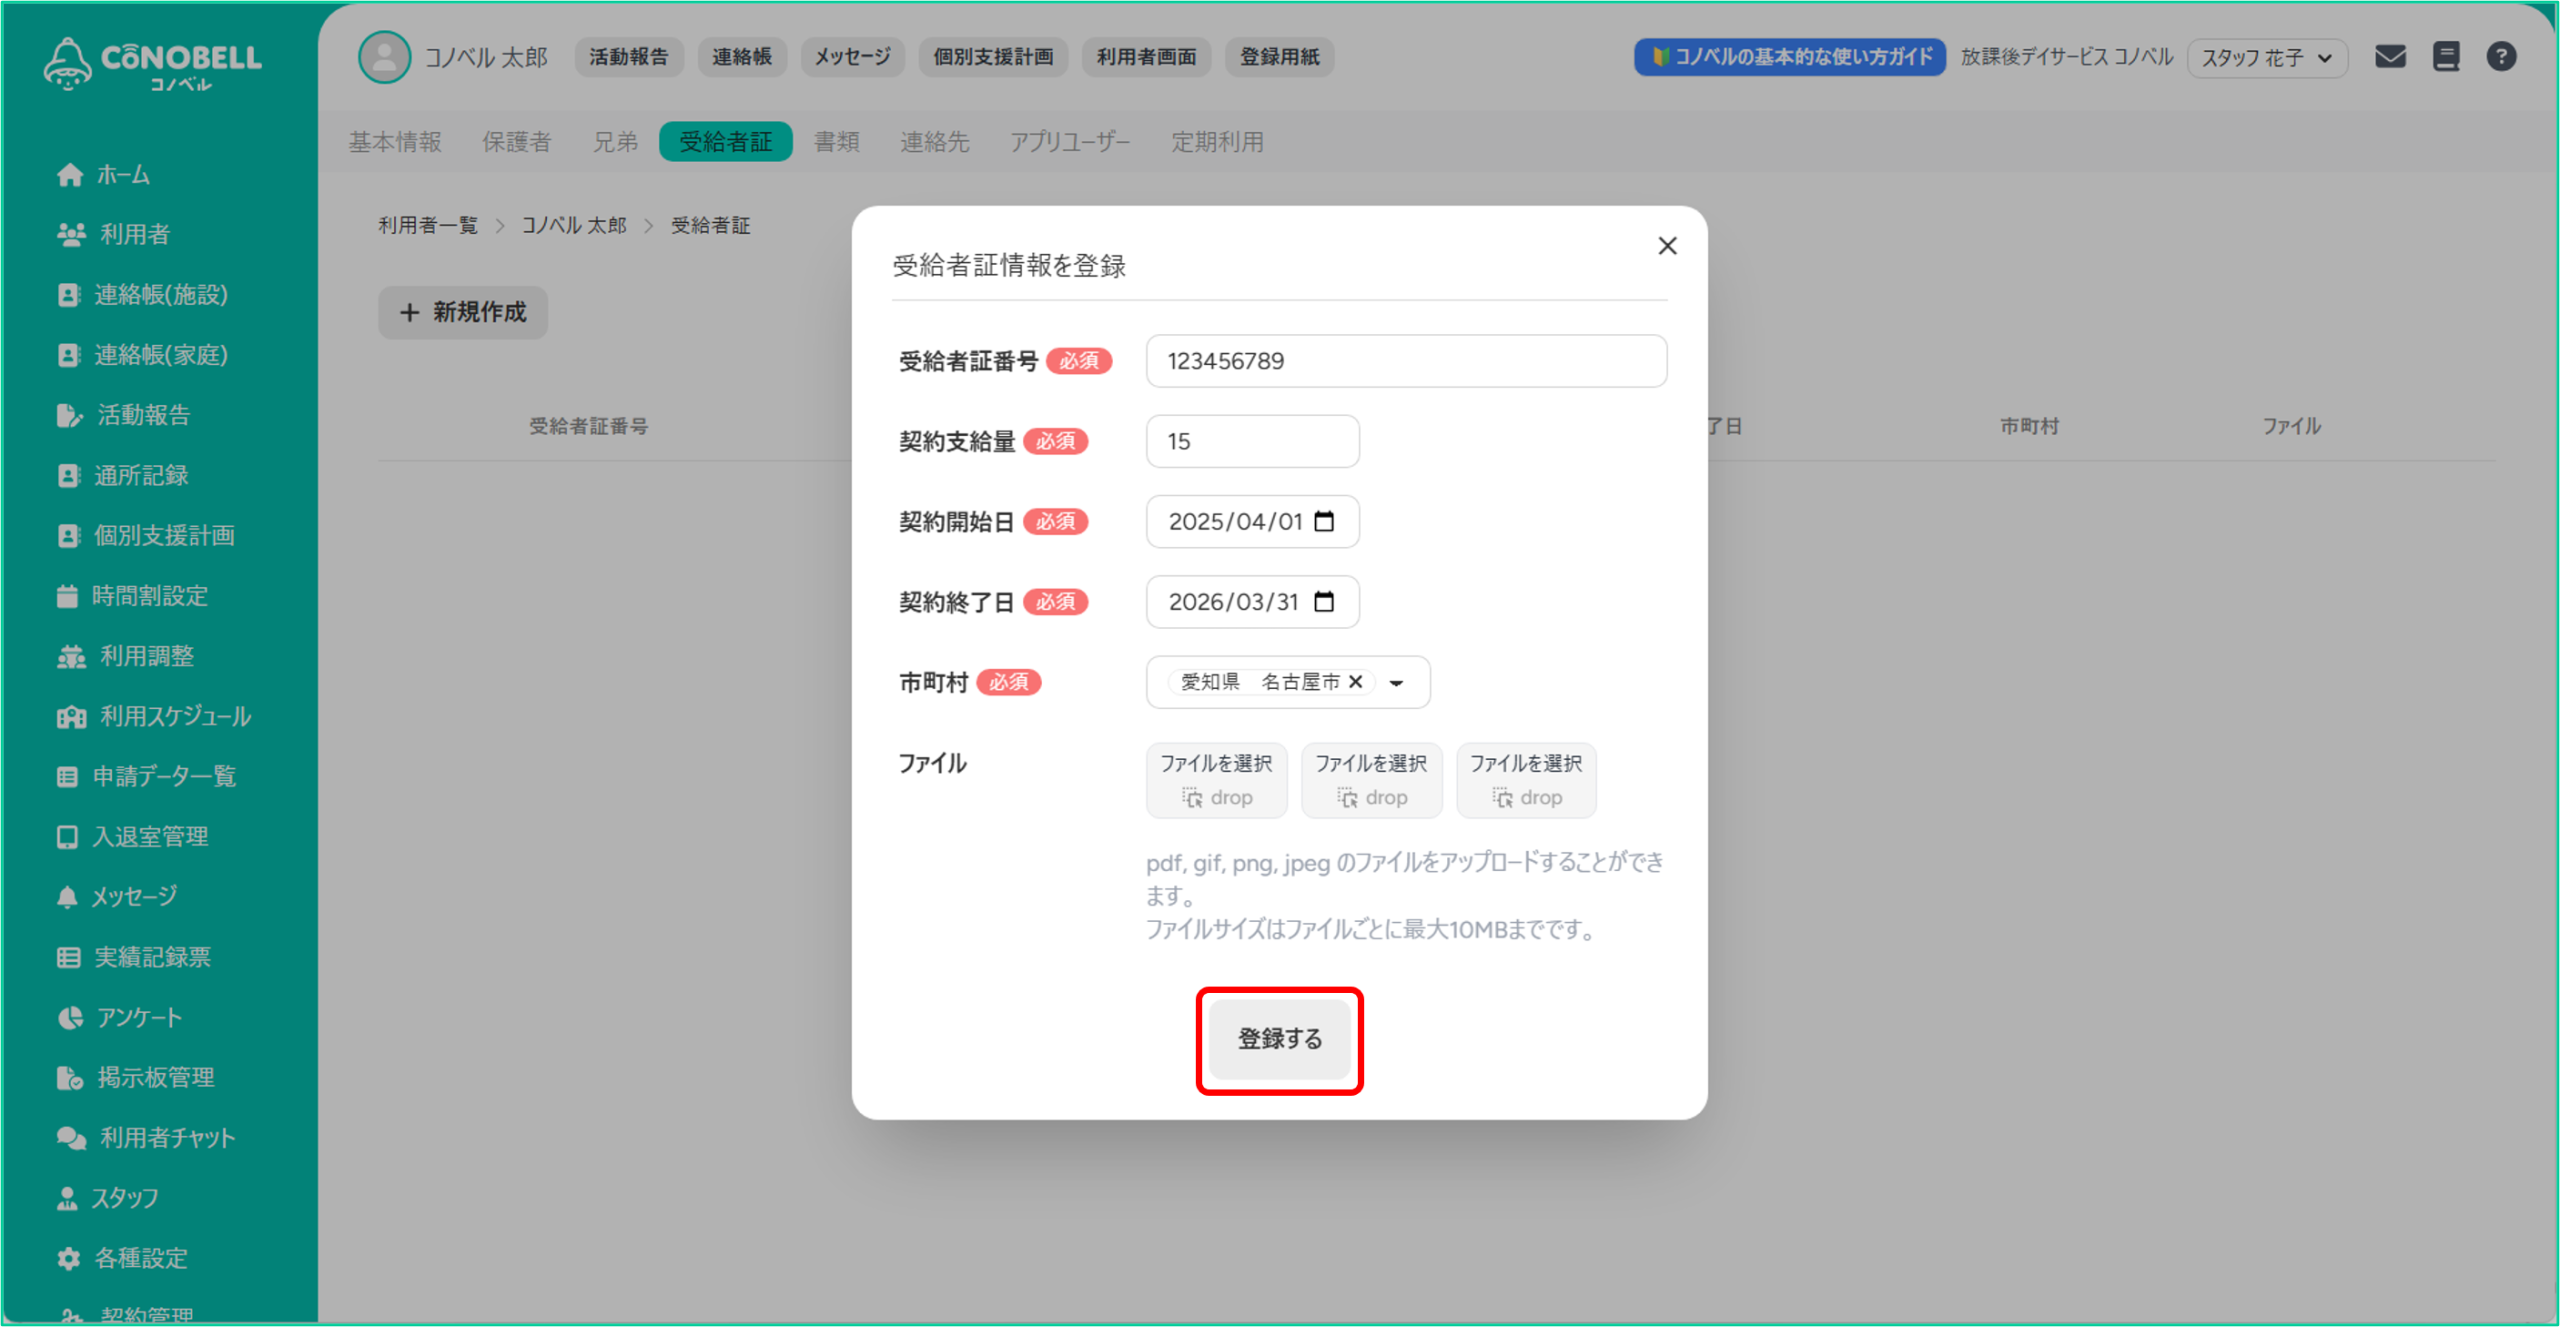
Task: Select the first ファイルを選択 drop area
Action: point(1216,780)
